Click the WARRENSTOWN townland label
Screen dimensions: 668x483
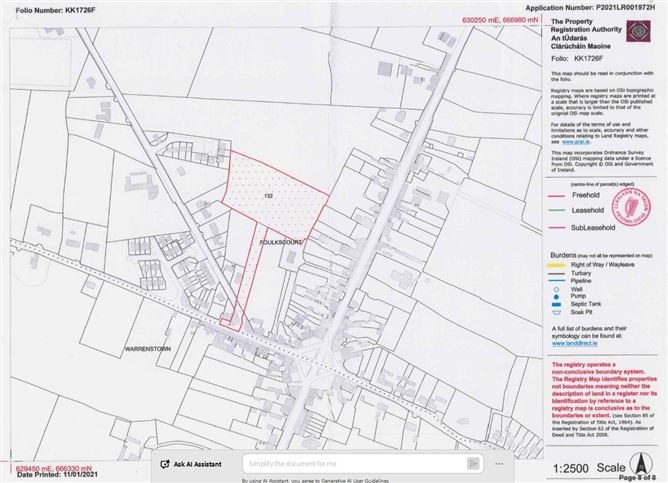pos(147,349)
